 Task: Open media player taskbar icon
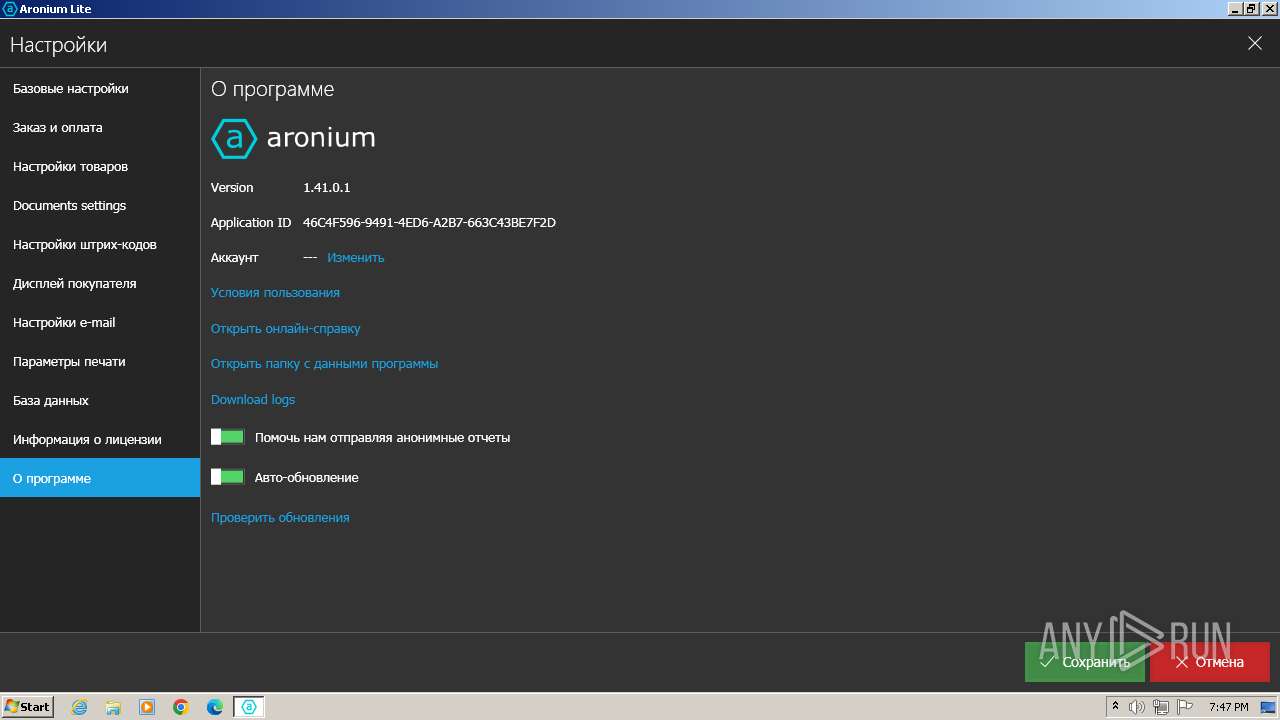coord(147,707)
